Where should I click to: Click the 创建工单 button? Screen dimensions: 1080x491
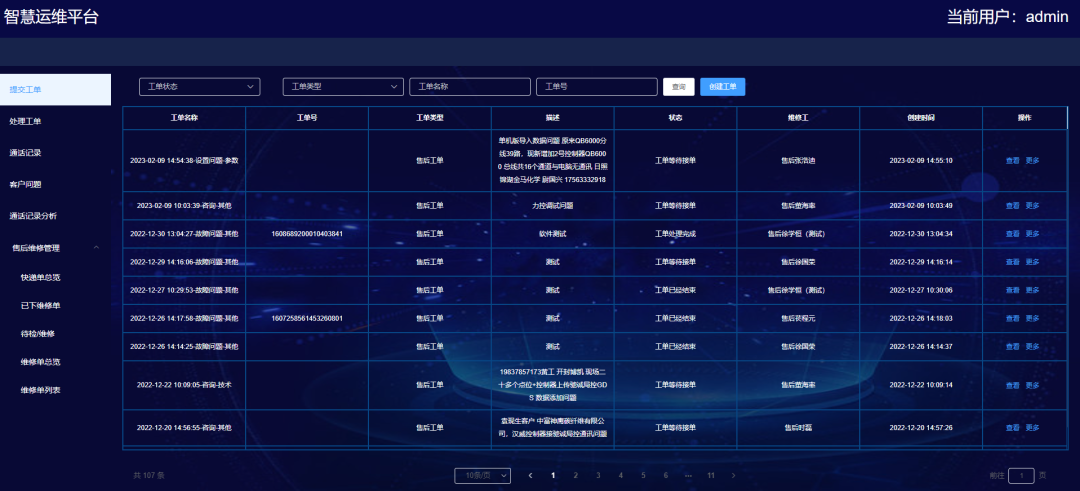pyautogui.click(x=722, y=87)
